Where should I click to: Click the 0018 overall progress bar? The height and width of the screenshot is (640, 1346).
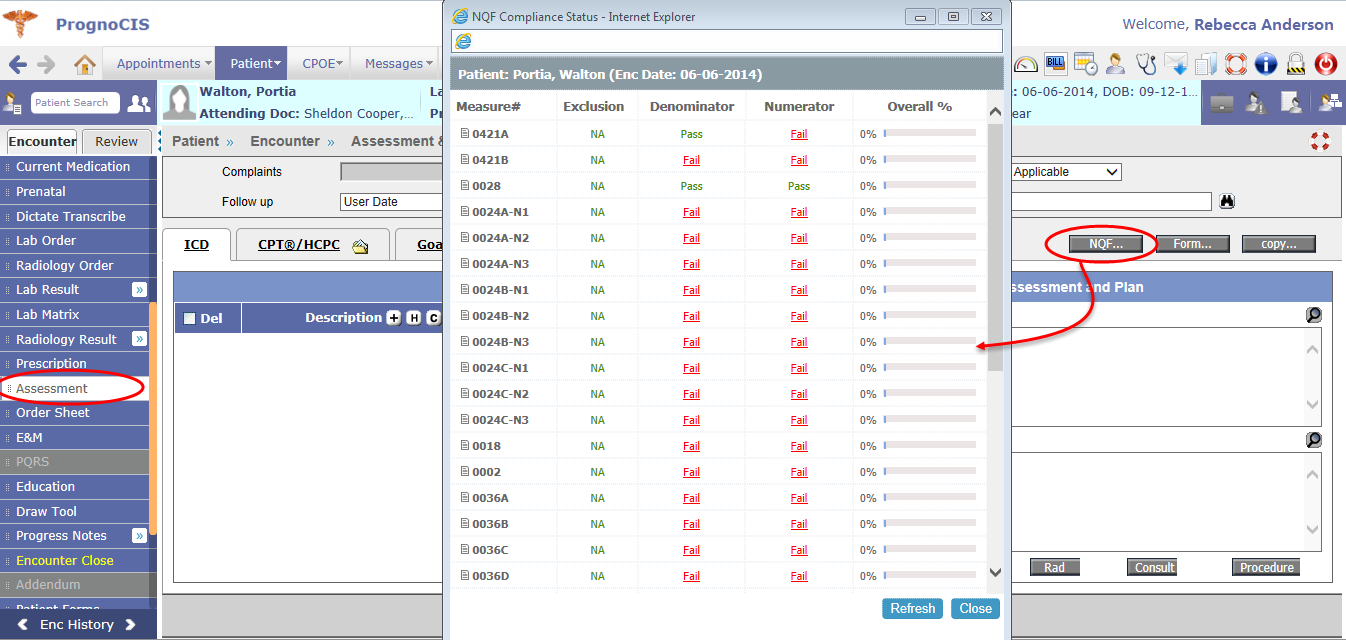[x=929, y=445]
